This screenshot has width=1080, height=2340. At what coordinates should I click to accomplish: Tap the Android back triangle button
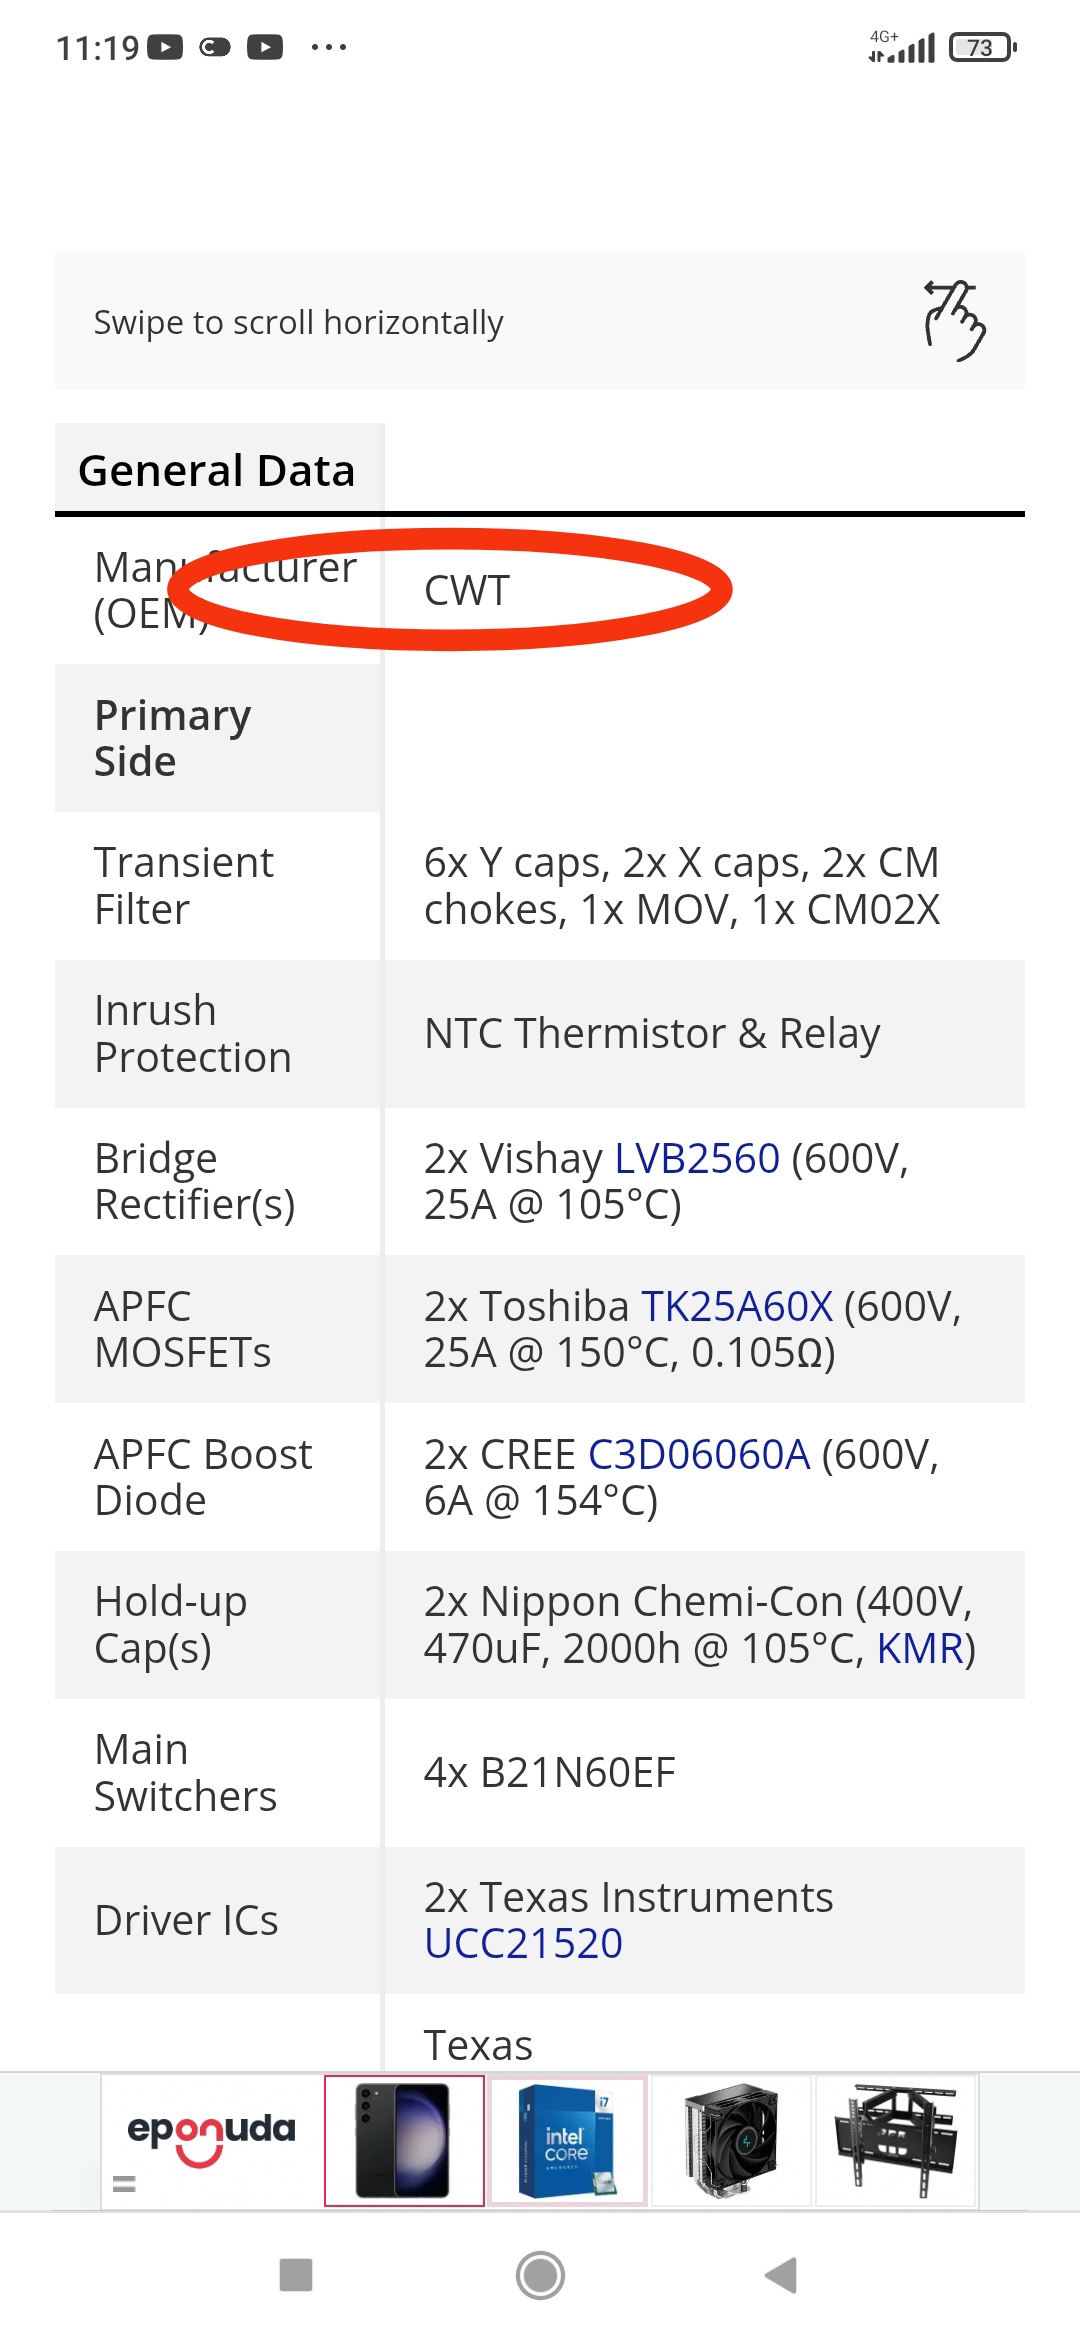coord(781,2275)
